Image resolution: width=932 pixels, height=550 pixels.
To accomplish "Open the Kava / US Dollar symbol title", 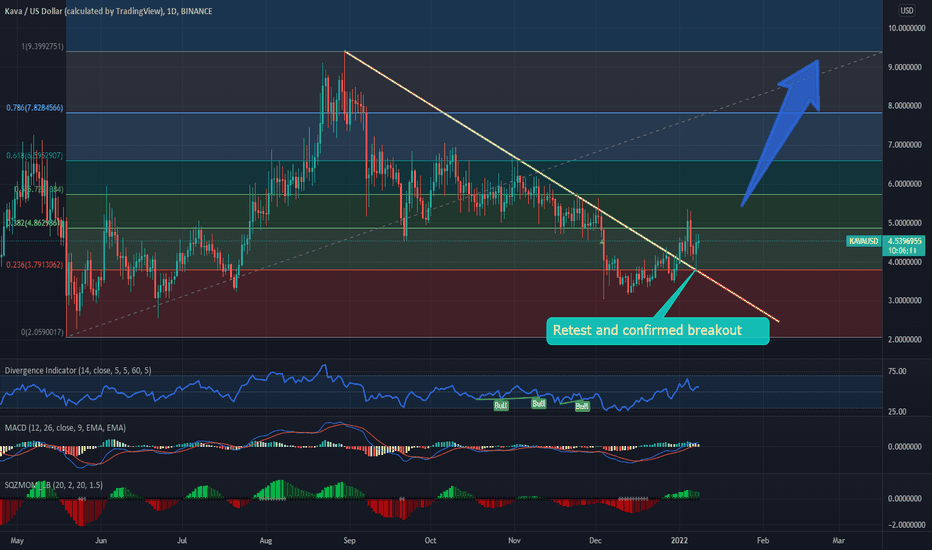I will 108,11.
